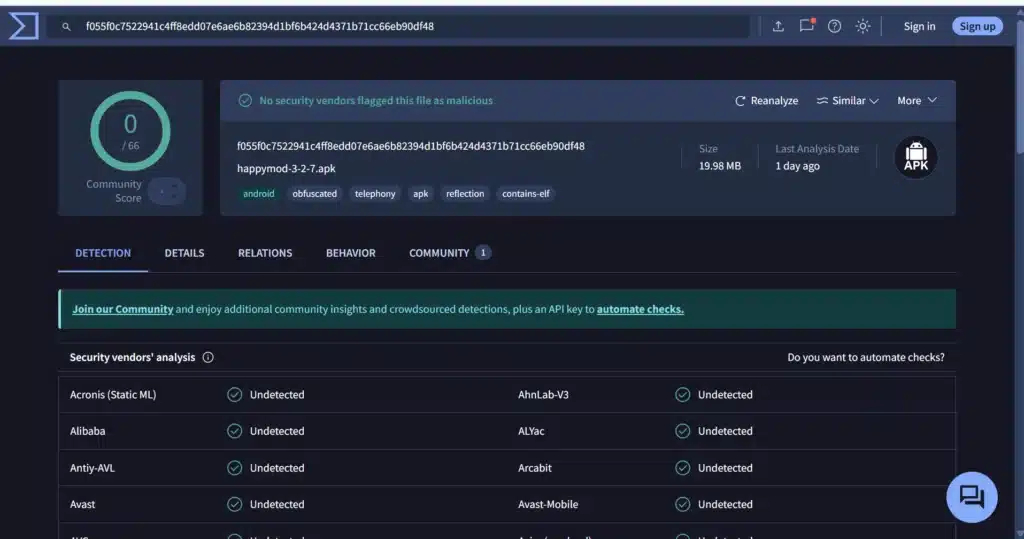This screenshot has height=539, width=1024.
Task: Click the Alibaba vendor name
Action: tap(88, 431)
